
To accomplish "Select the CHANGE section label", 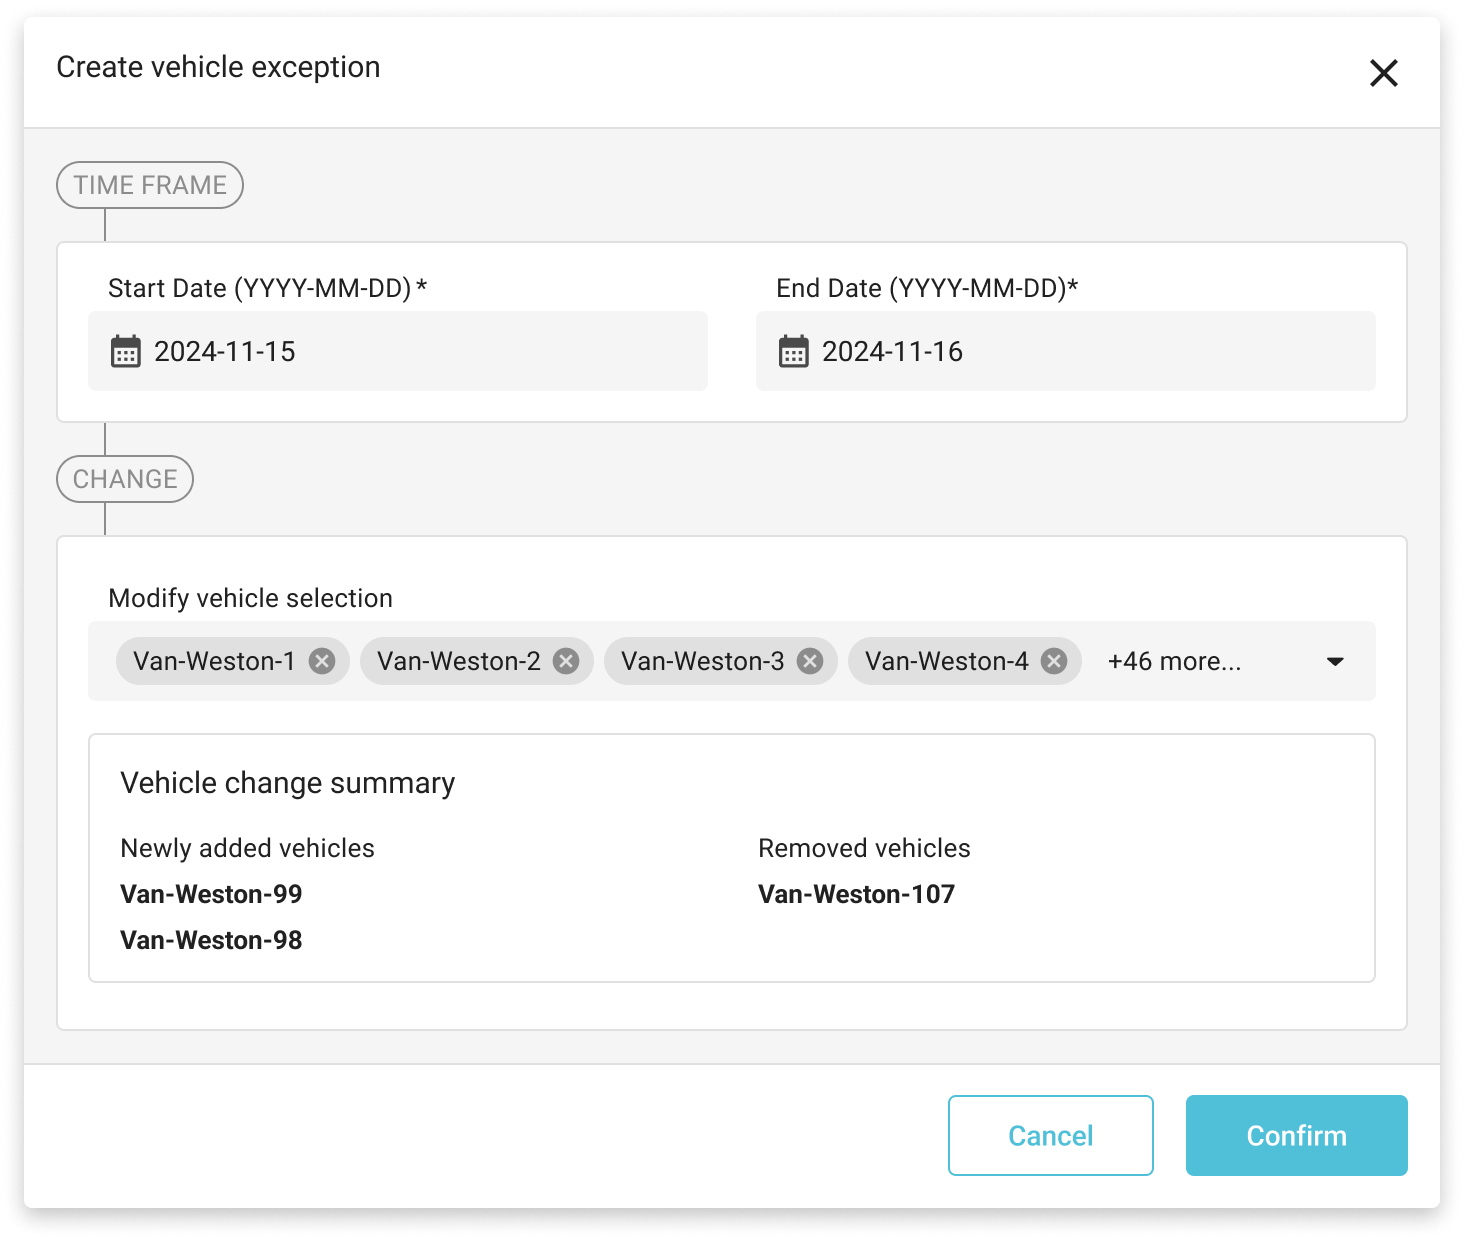I will (125, 479).
